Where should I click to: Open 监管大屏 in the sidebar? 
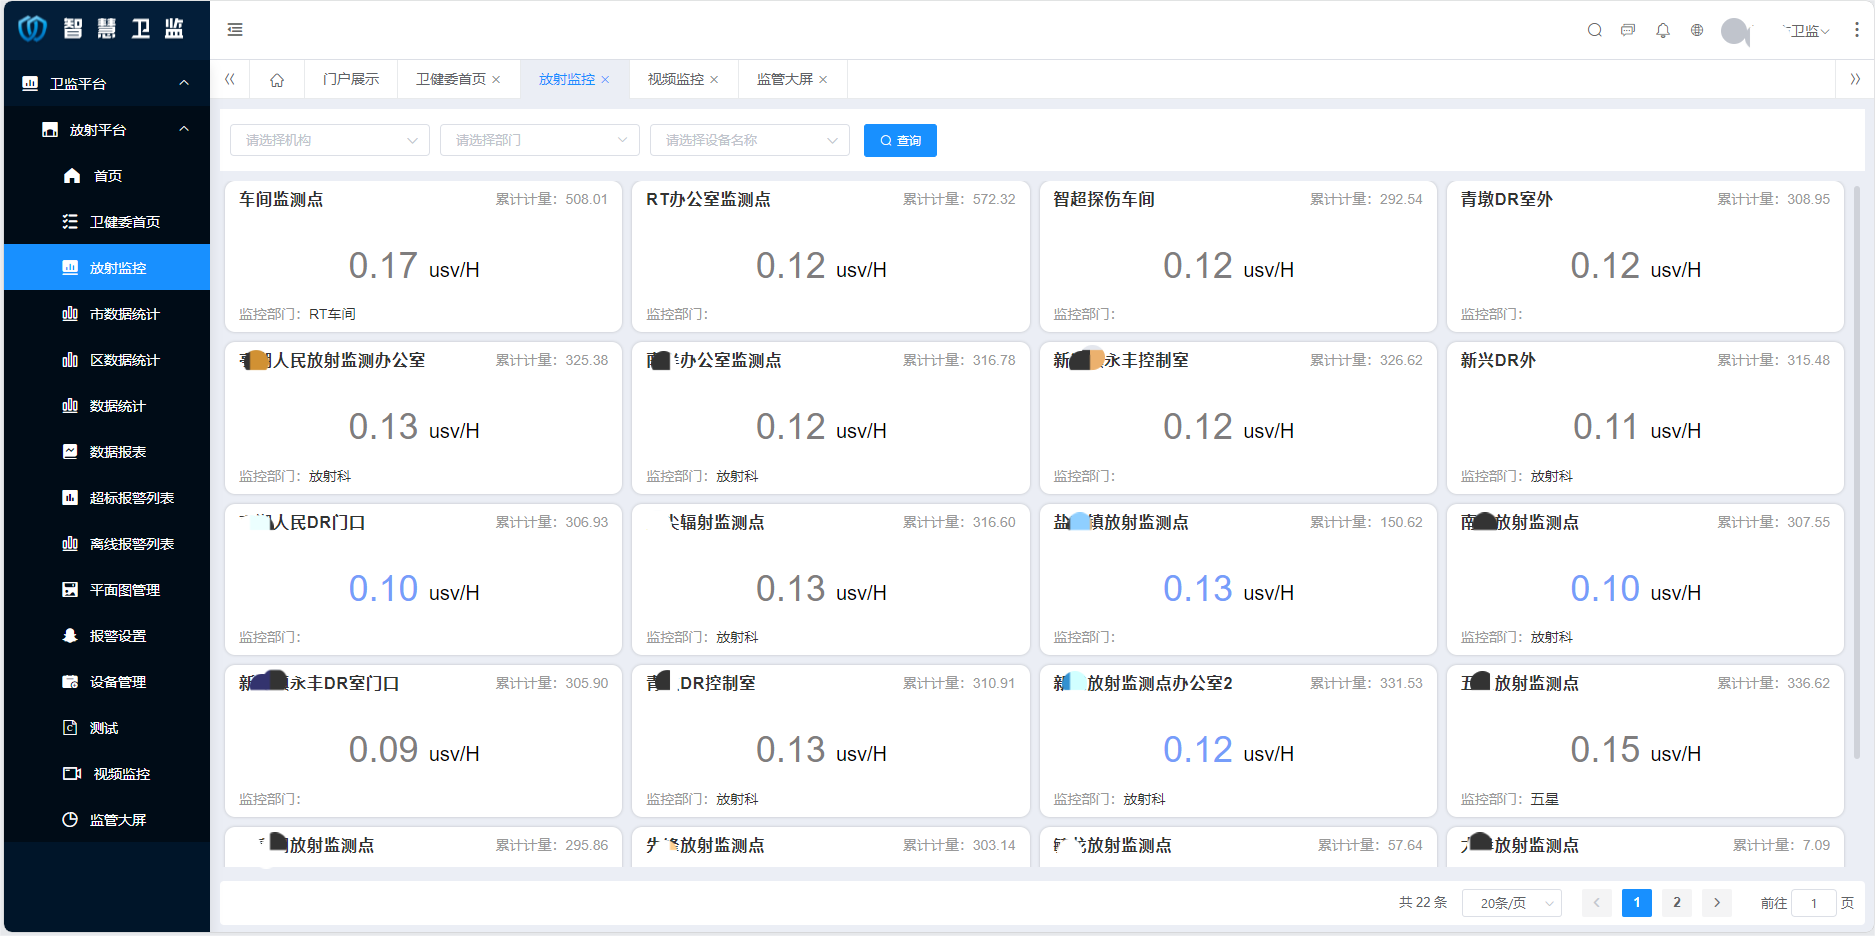point(107,820)
